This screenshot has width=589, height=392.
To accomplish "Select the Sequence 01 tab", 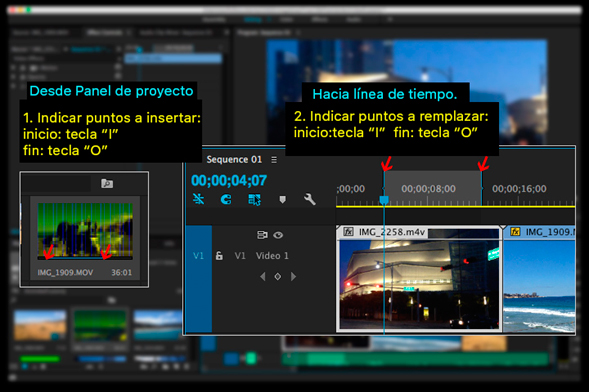I will 234,160.
